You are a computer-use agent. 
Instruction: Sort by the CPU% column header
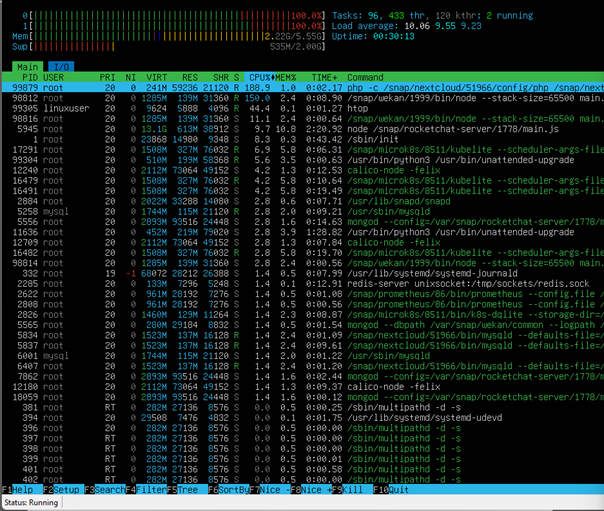tap(262, 77)
